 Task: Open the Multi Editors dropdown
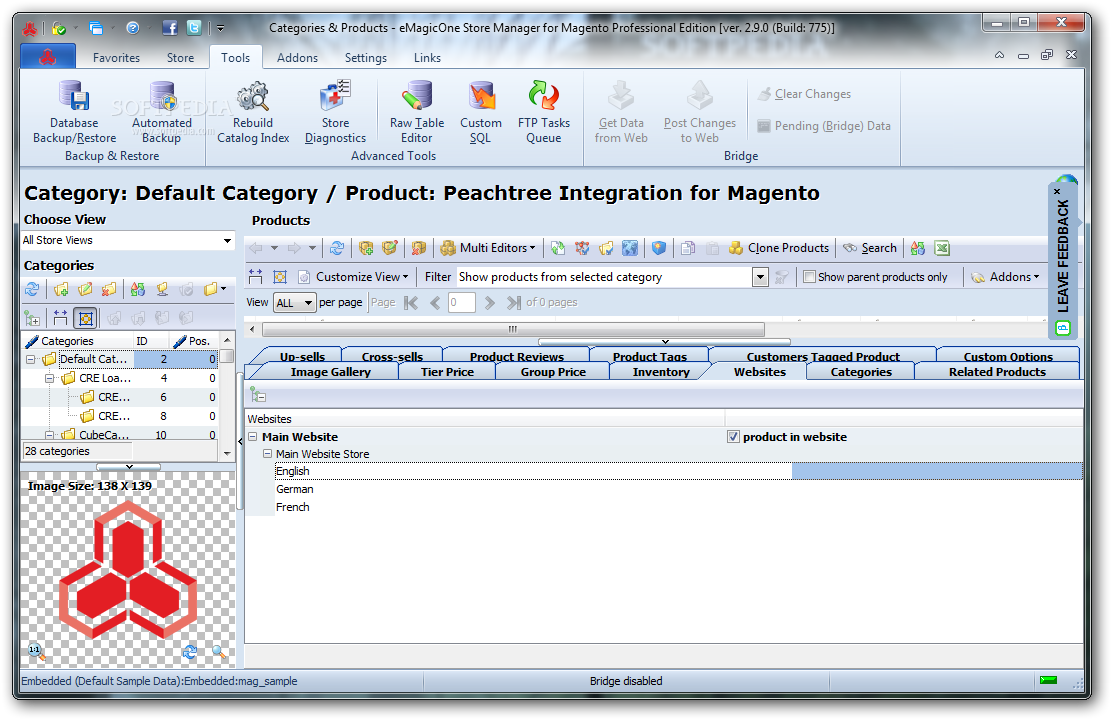[x=488, y=248]
